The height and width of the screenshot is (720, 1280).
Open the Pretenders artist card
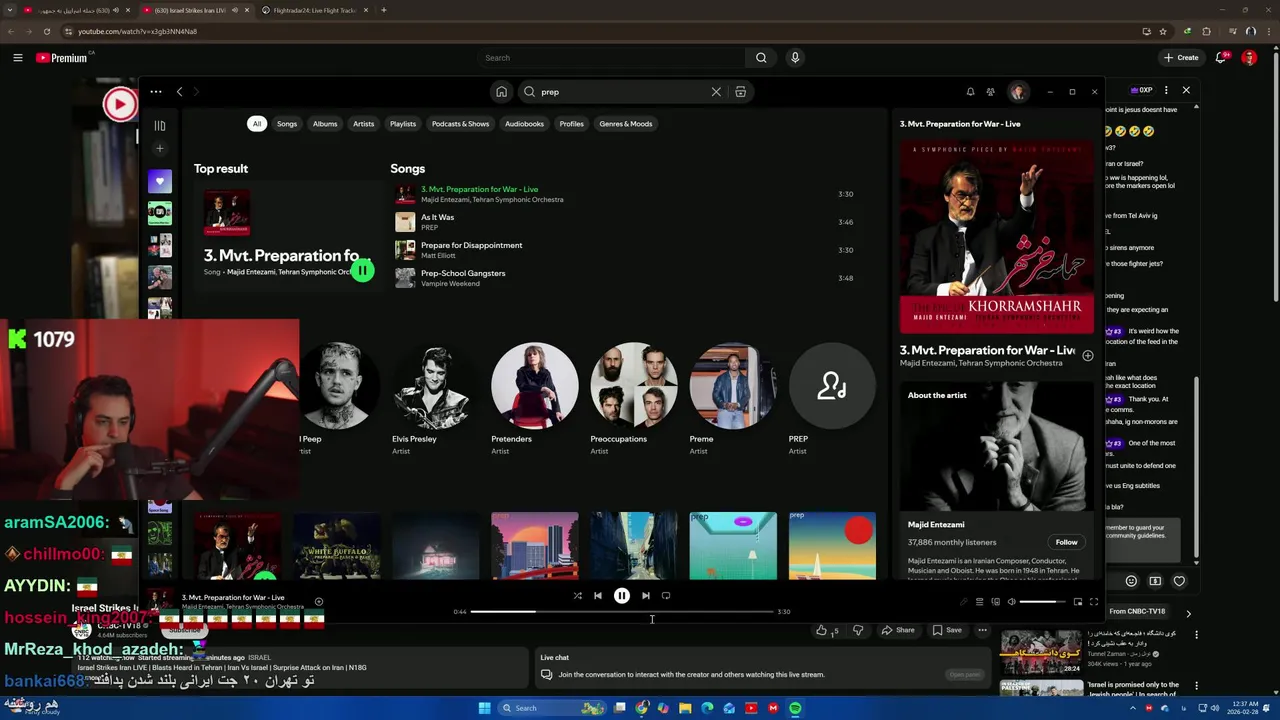tap(534, 398)
